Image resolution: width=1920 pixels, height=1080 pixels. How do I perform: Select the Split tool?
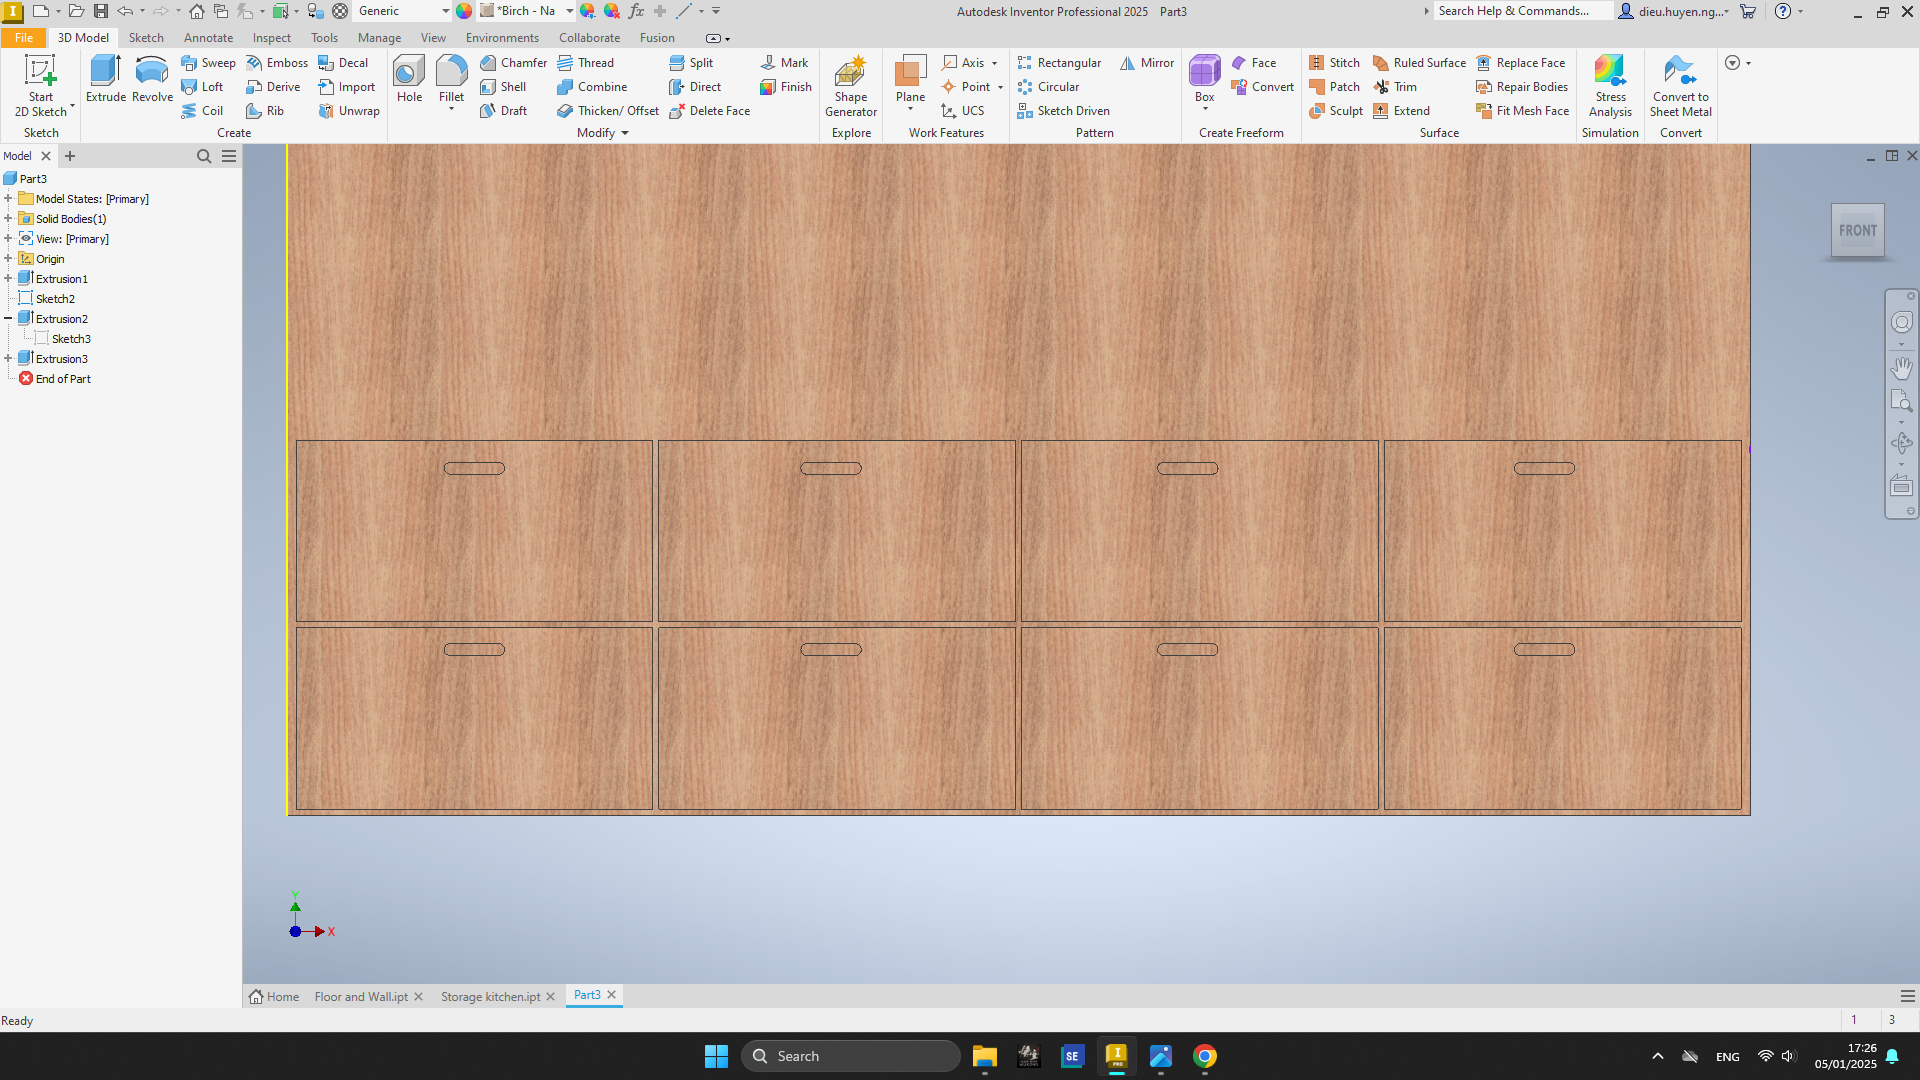pos(691,63)
